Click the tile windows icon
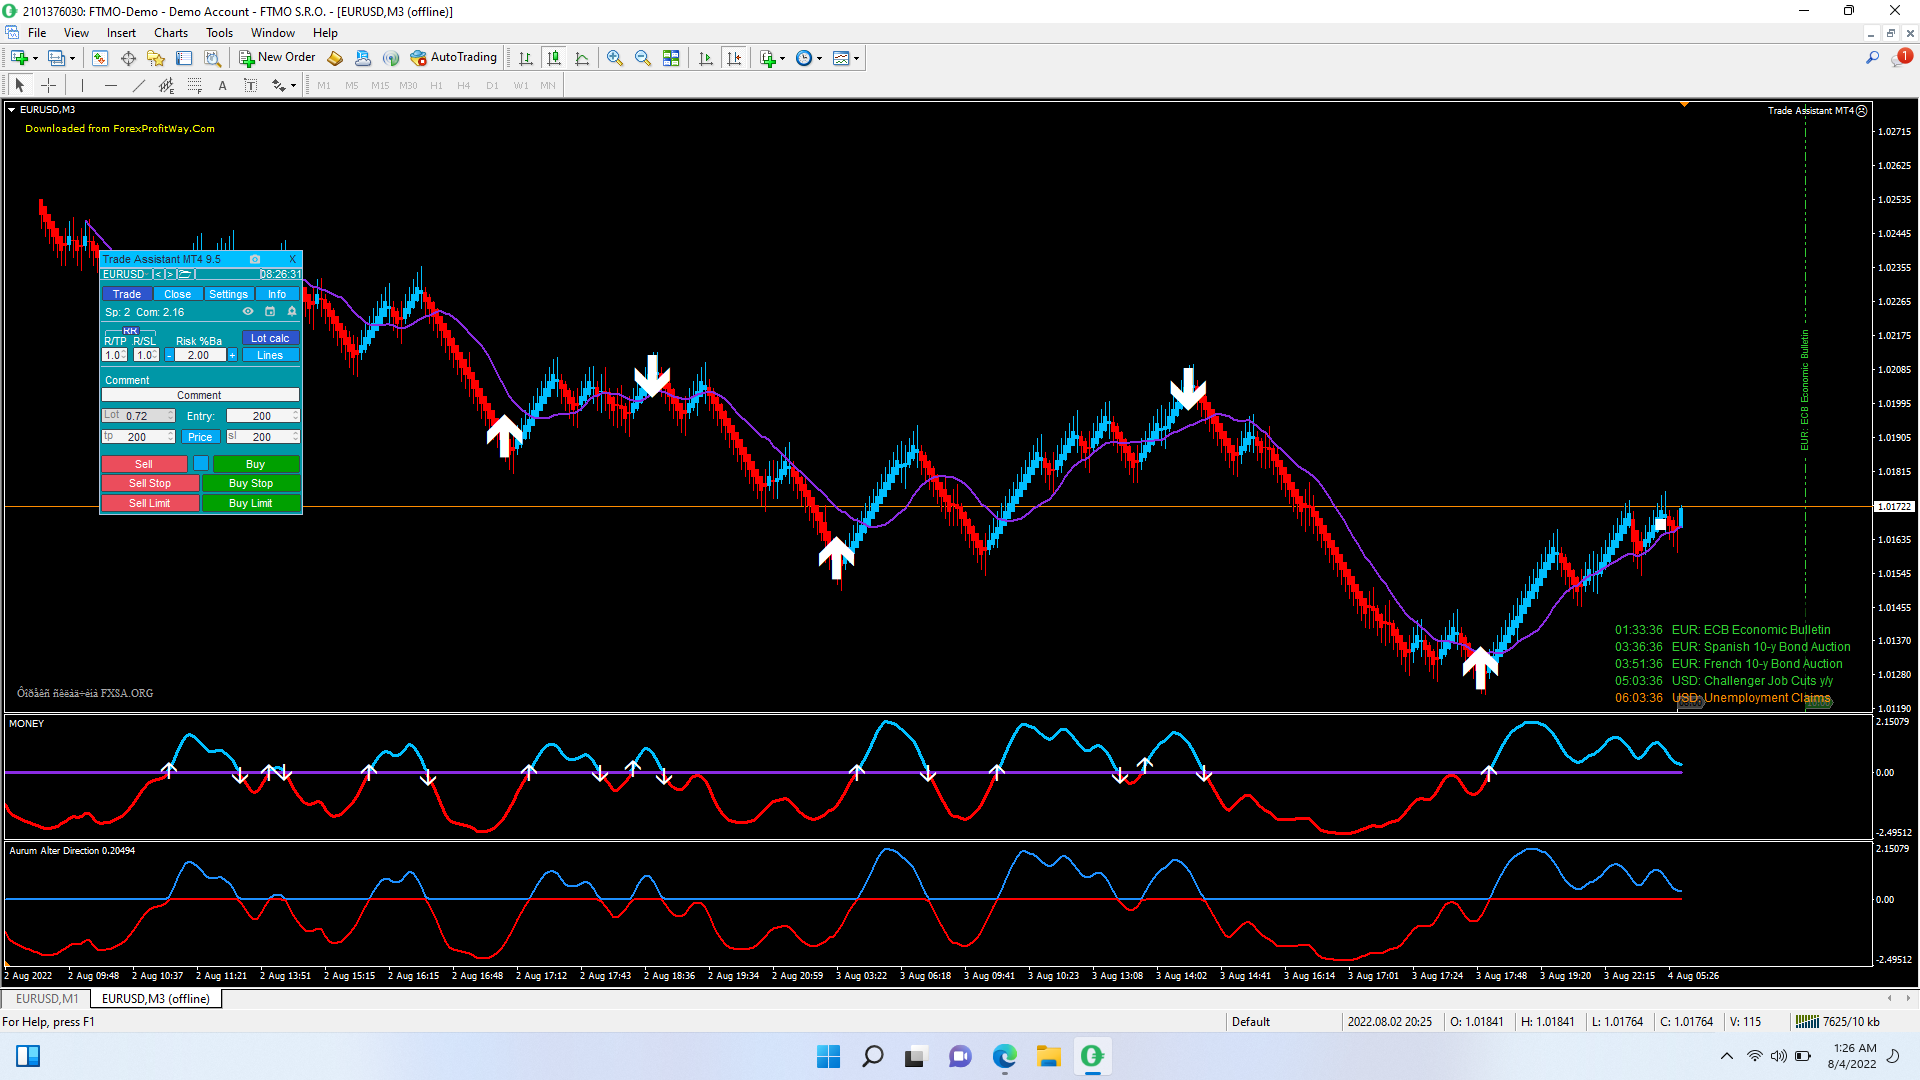The height and width of the screenshot is (1080, 1920). pyautogui.click(x=671, y=58)
